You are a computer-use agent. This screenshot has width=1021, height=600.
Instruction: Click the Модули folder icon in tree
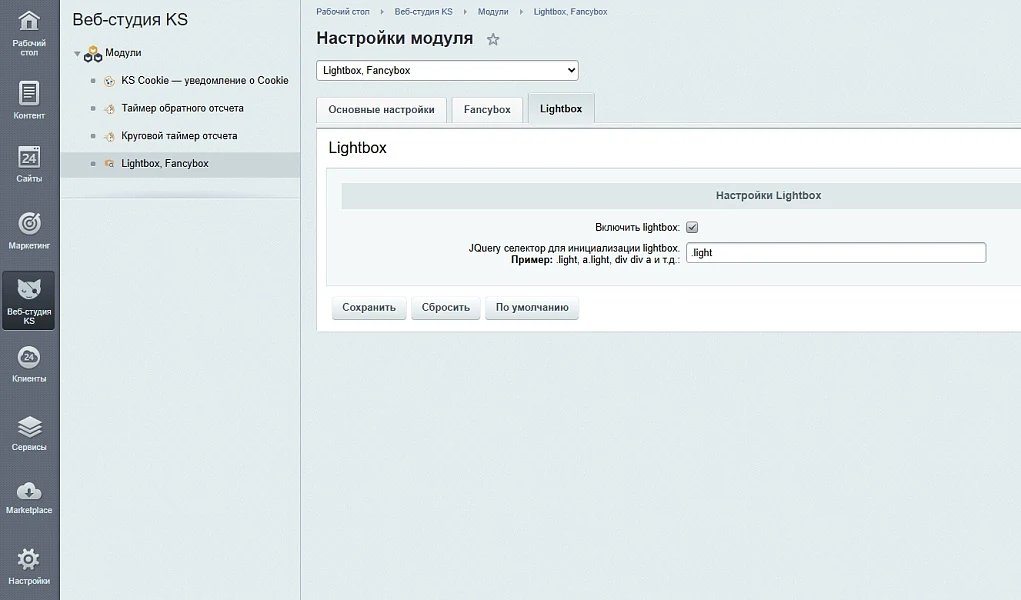point(93,54)
